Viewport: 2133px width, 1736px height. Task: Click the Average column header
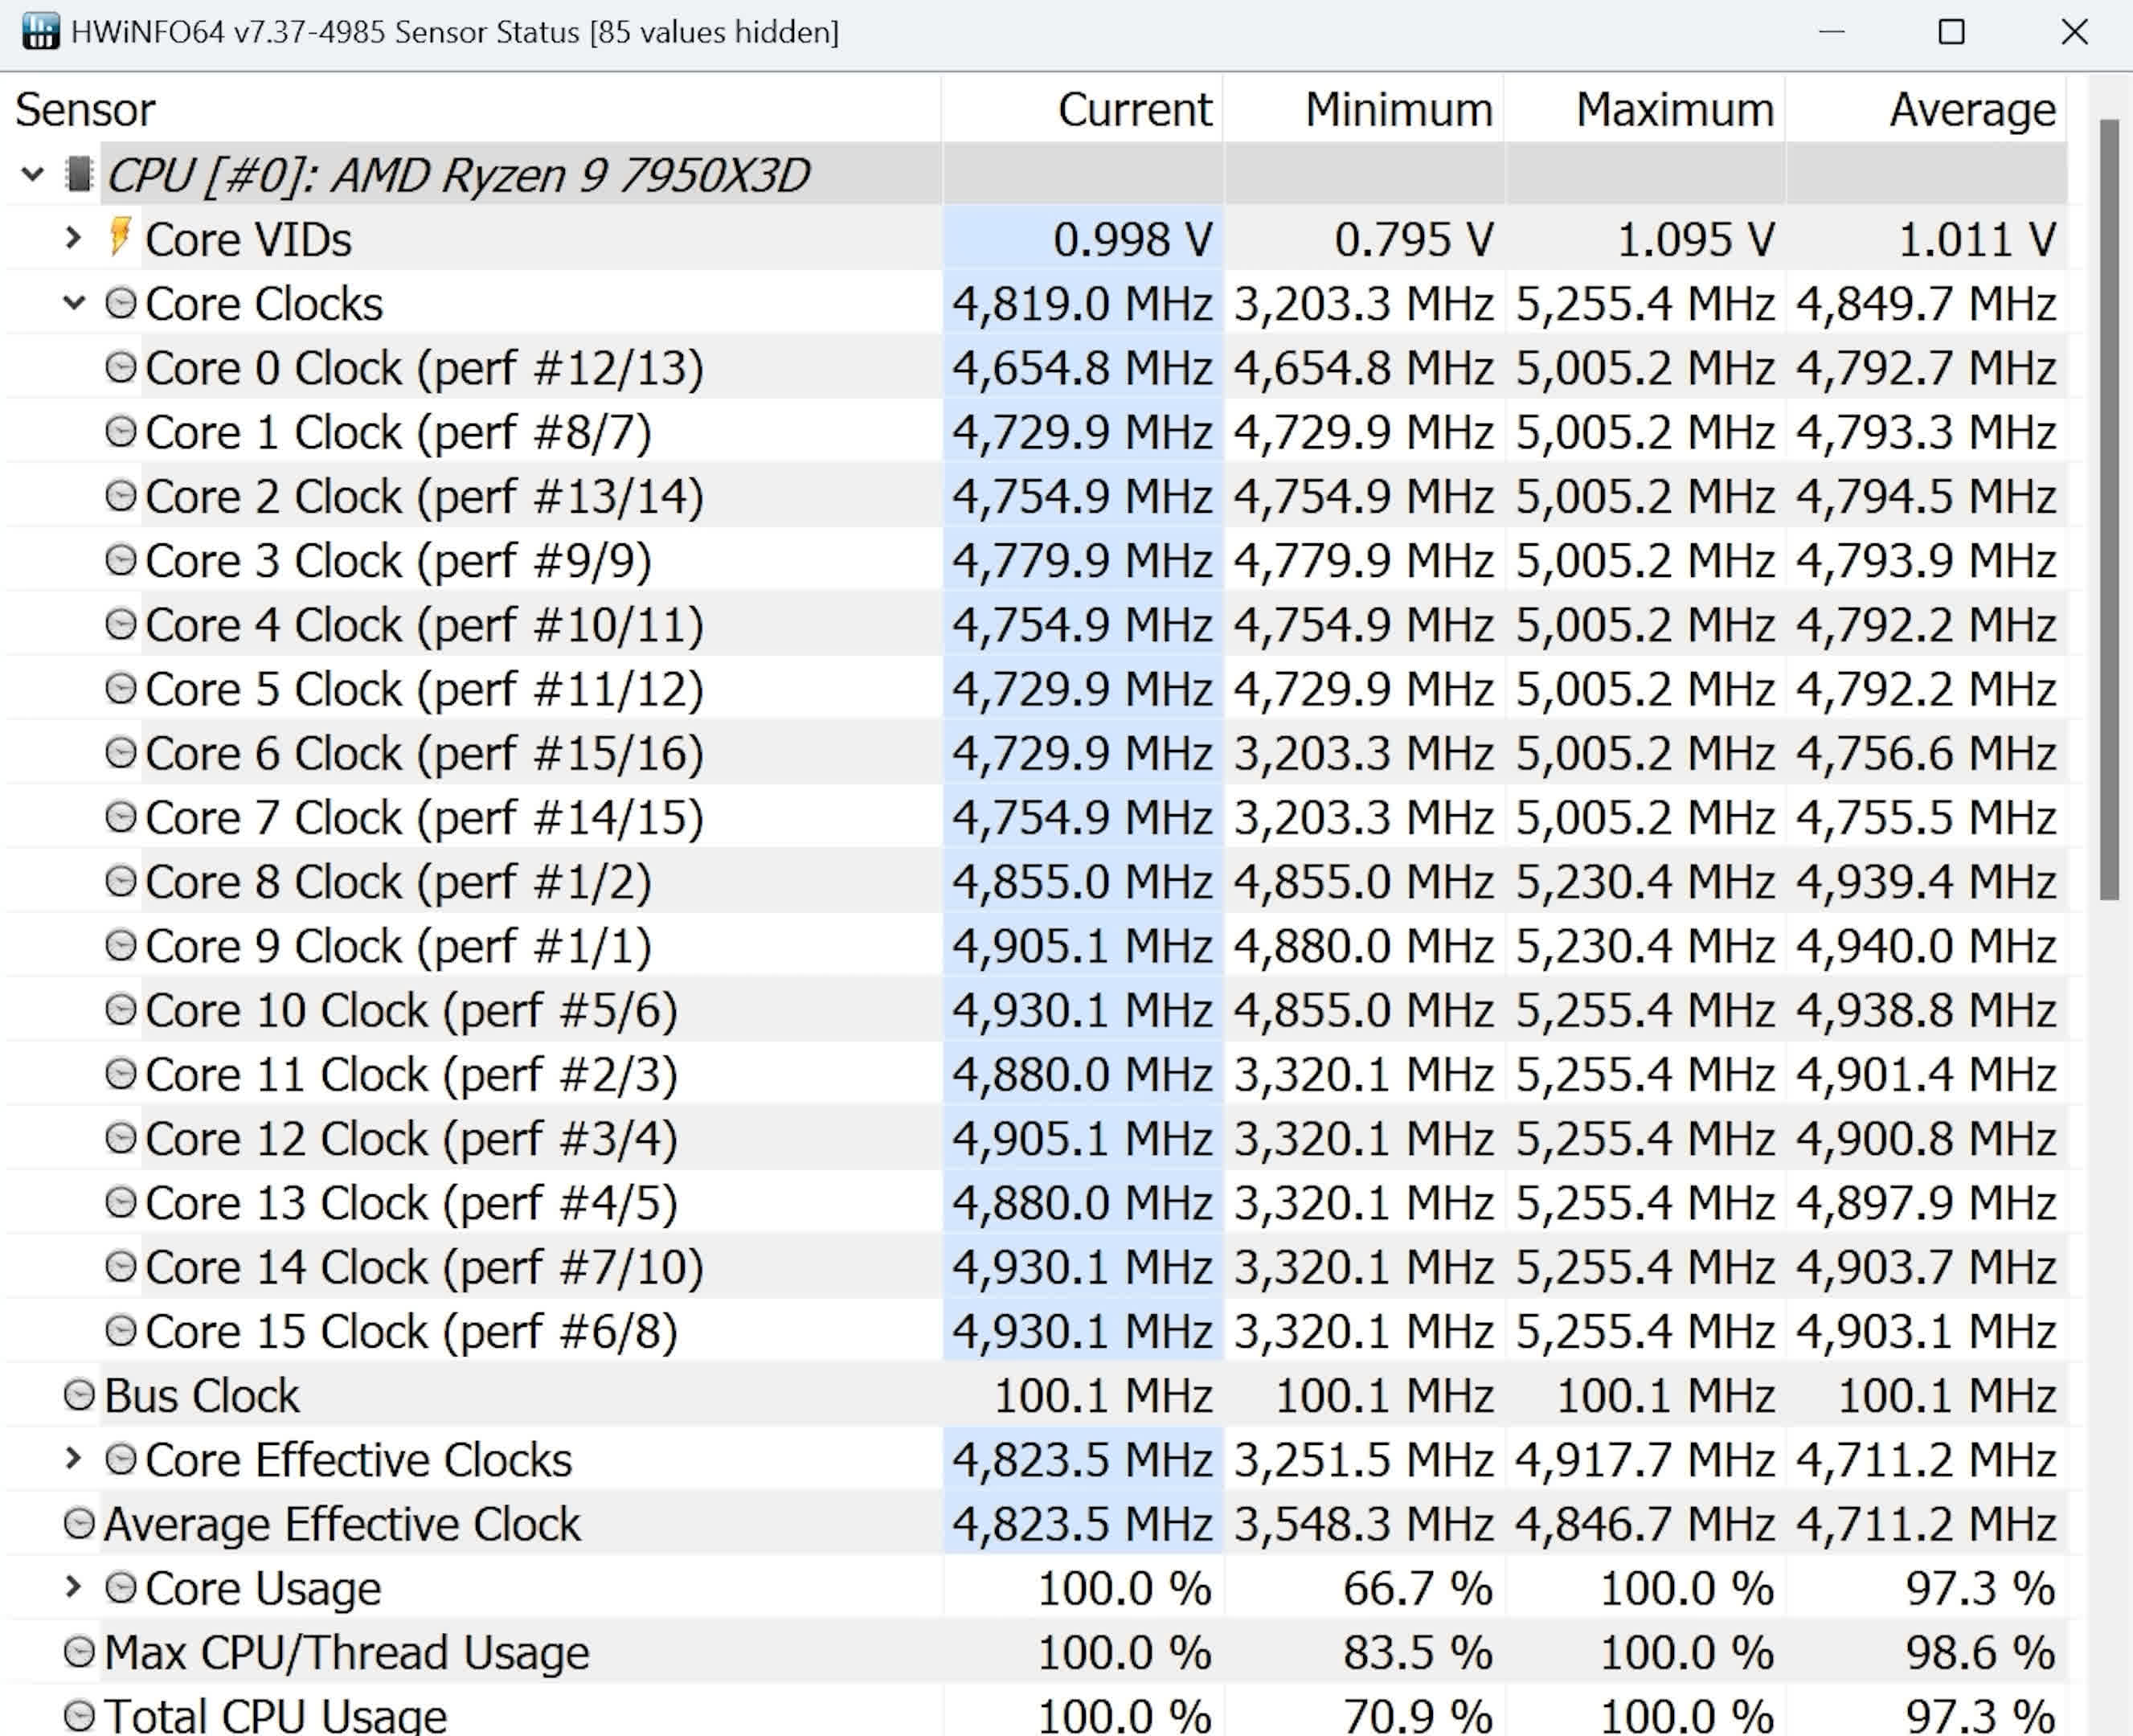(x=1971, y=109)
